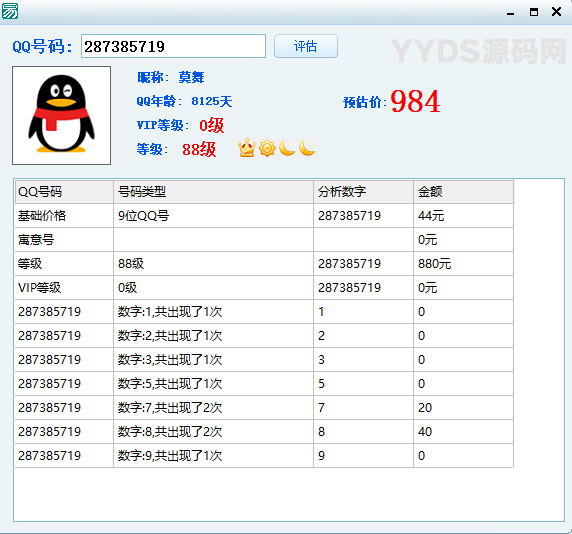
Task: Select the 分析数字 column header
Action: point(363,192)
